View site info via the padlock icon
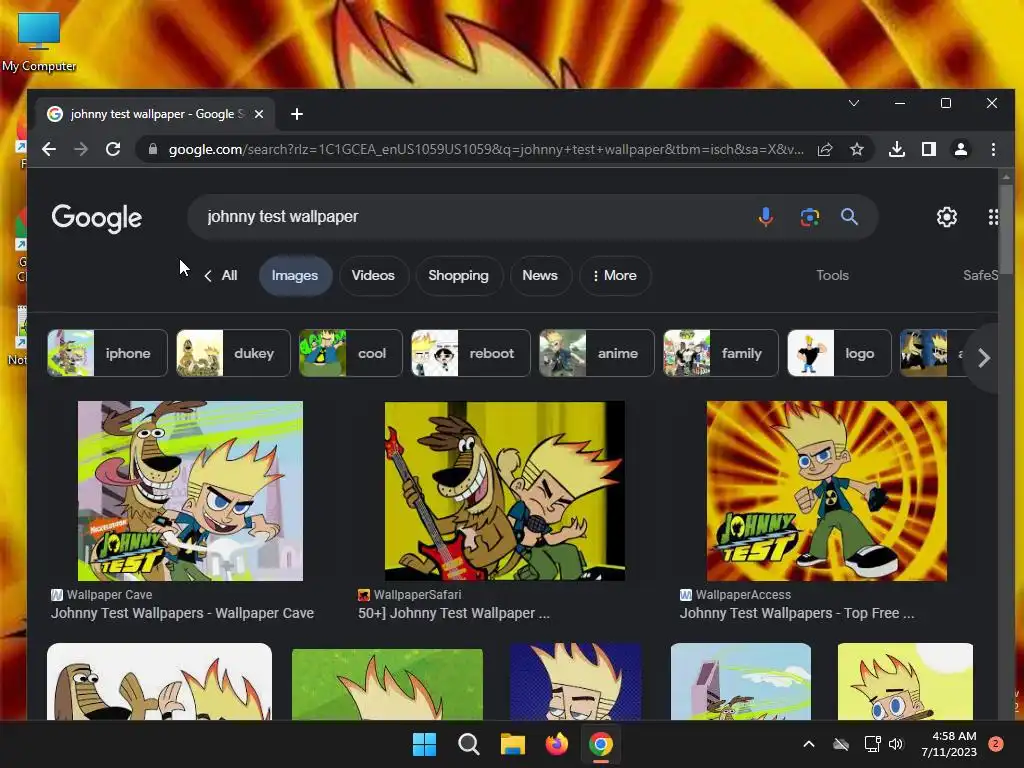Screen dimensions: 1024x768 (153, 150)
